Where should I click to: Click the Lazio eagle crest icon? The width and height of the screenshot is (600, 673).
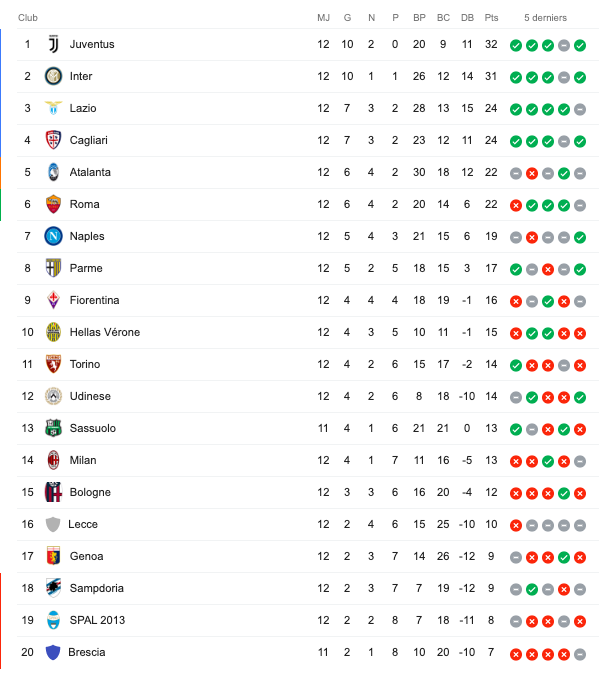click(53, 108)
